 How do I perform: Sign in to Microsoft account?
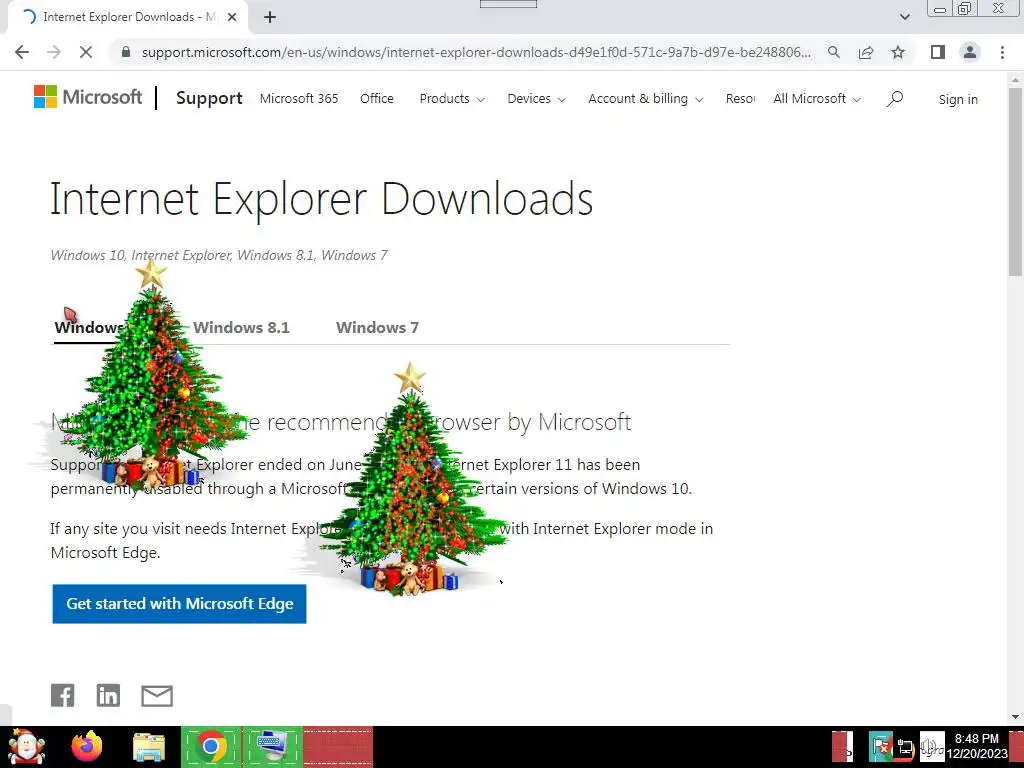pyautogui.click(x=958, y=99)
